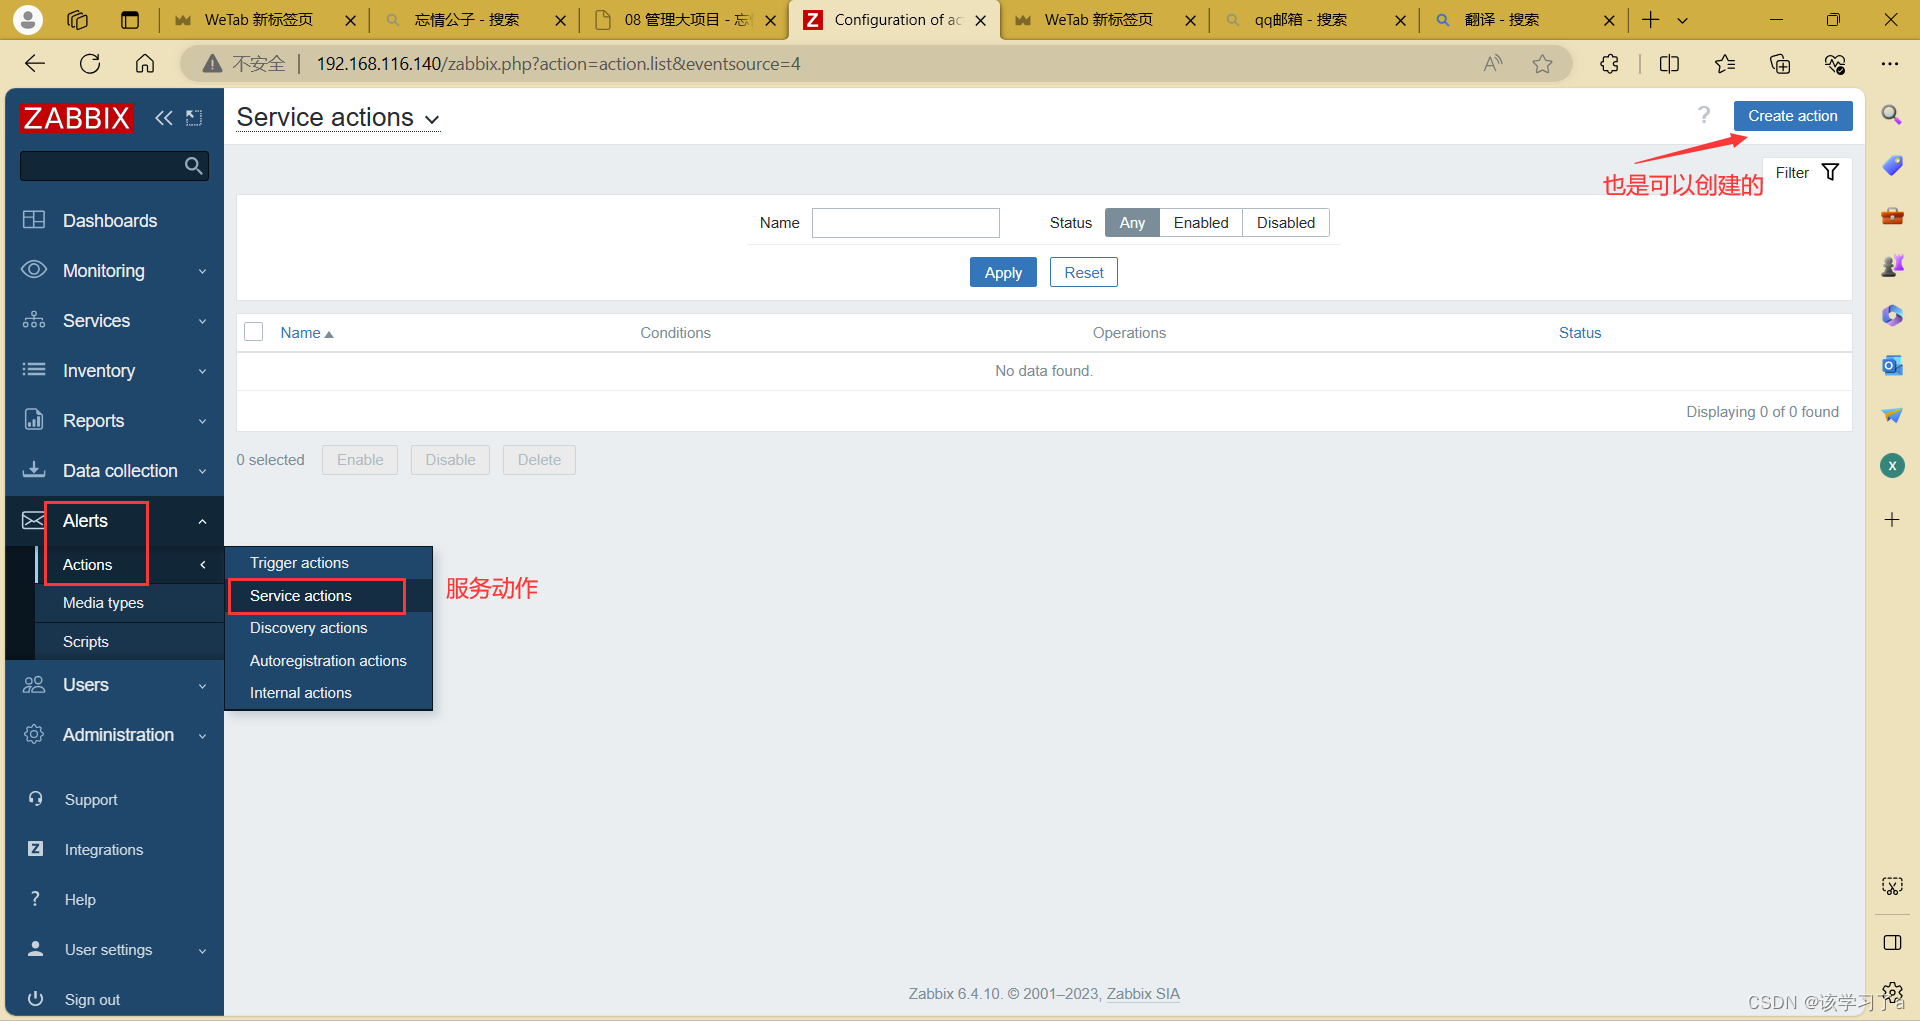
Task: Sort table by Status column
Action: [1580, 333]
